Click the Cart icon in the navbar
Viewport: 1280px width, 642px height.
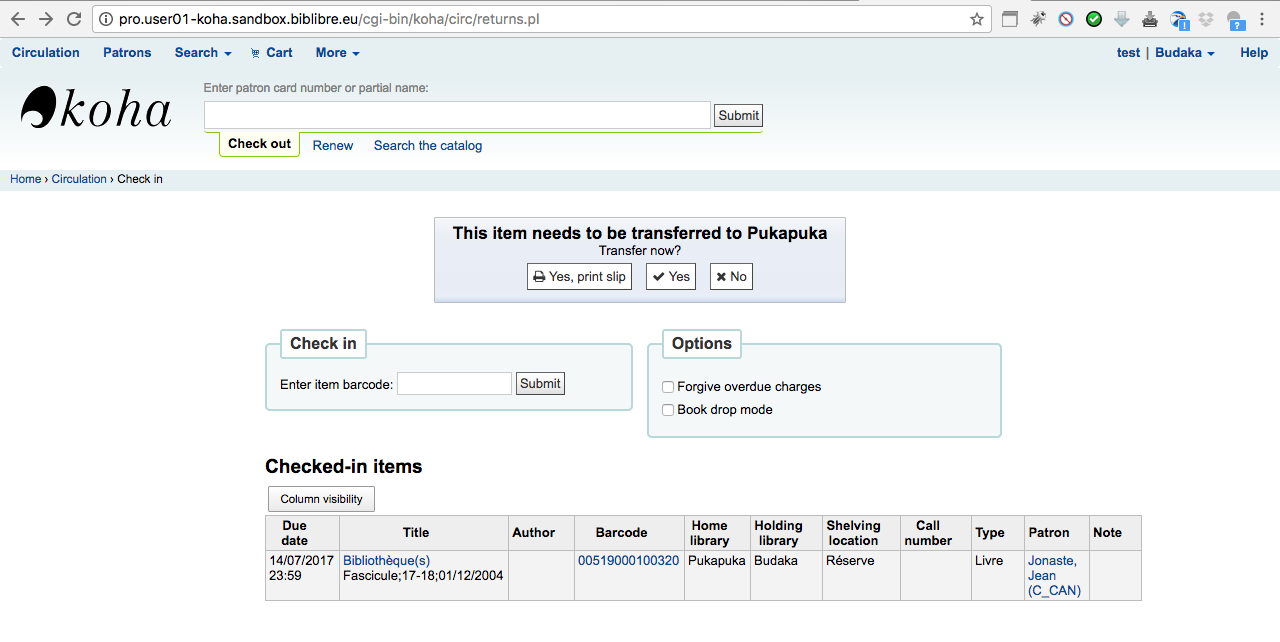[x=256, y=53]
